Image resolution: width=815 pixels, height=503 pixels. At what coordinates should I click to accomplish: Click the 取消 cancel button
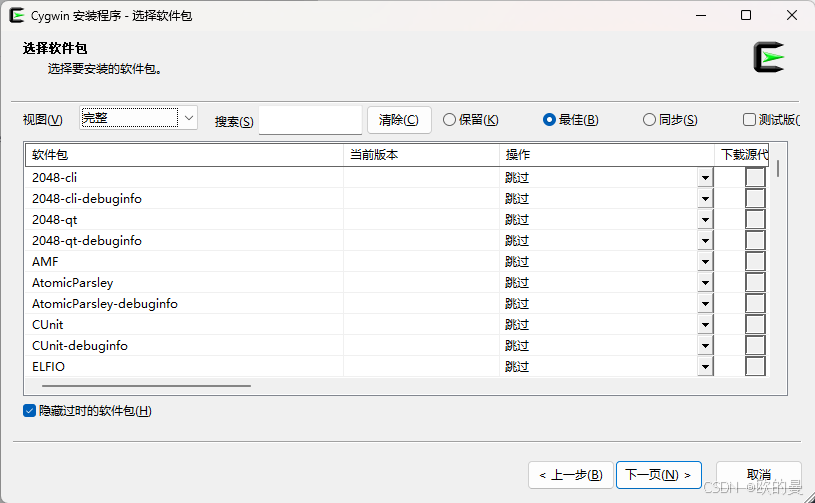click(758, 475)
